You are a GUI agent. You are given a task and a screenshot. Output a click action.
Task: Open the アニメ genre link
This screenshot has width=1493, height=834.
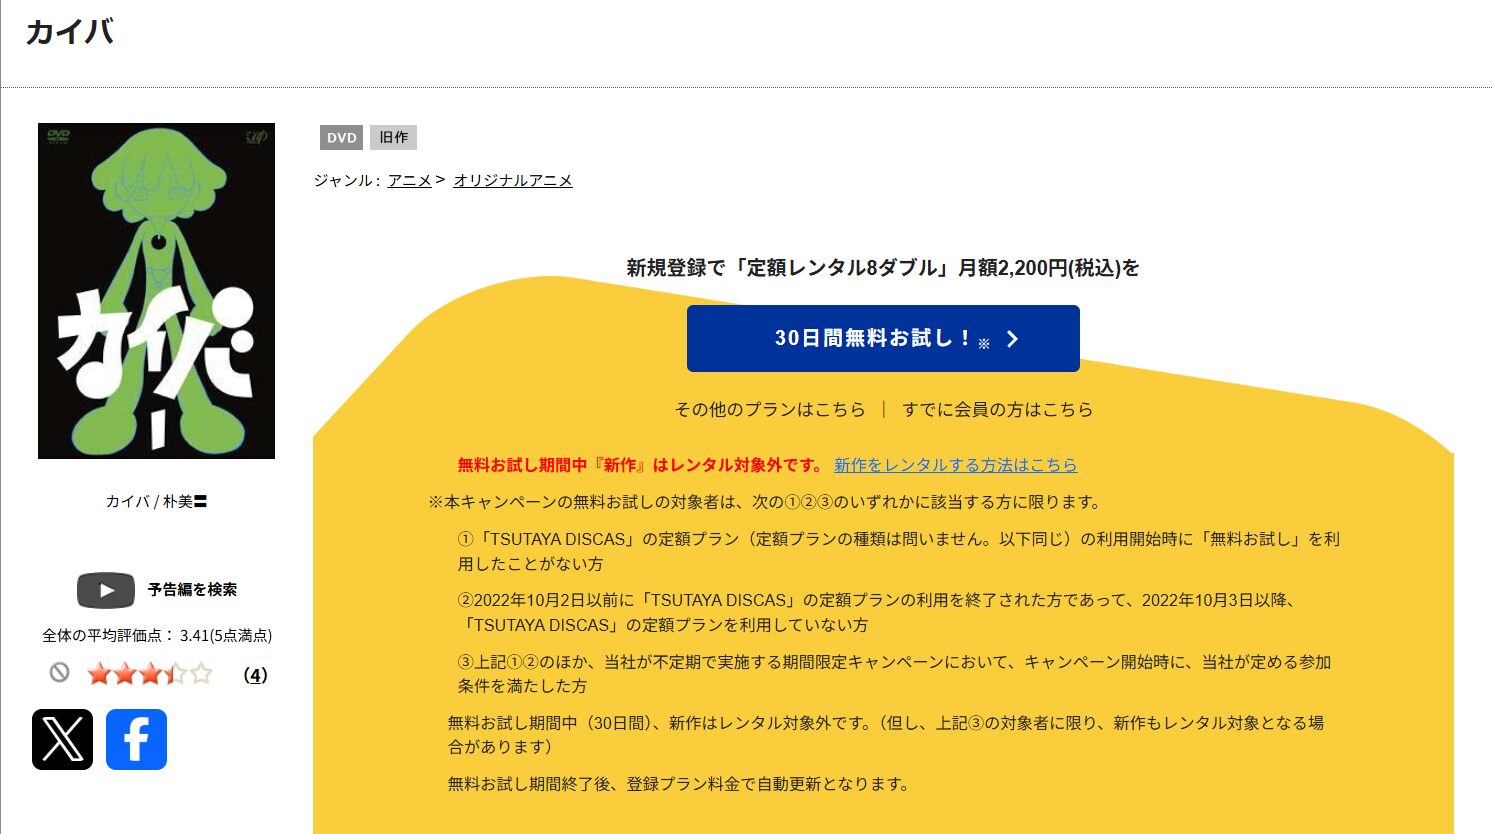[410, 180]
